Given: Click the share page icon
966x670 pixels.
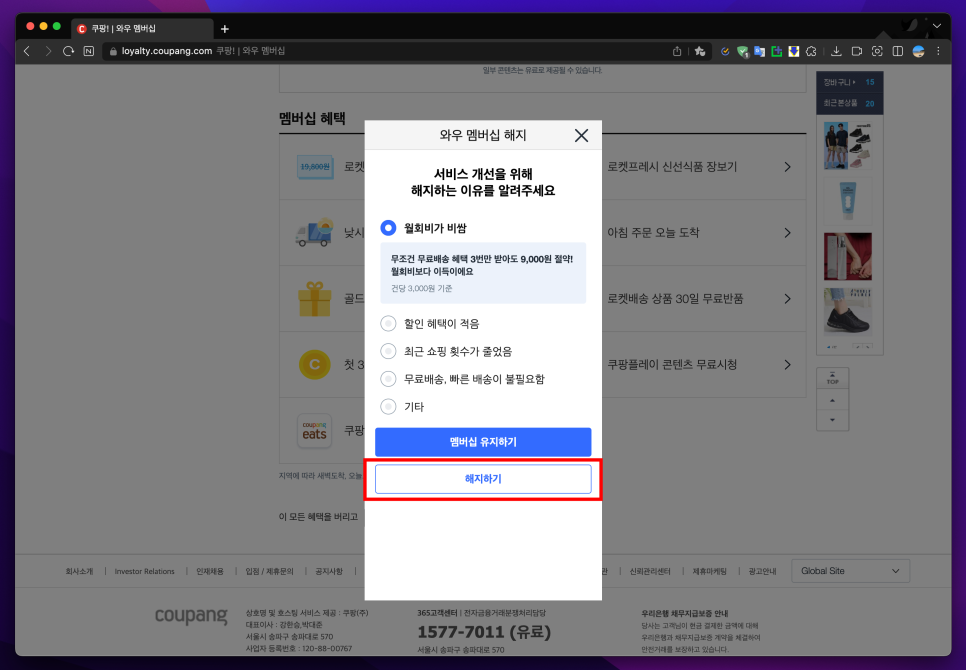Looking at the screenshot, I should point(677,51).
